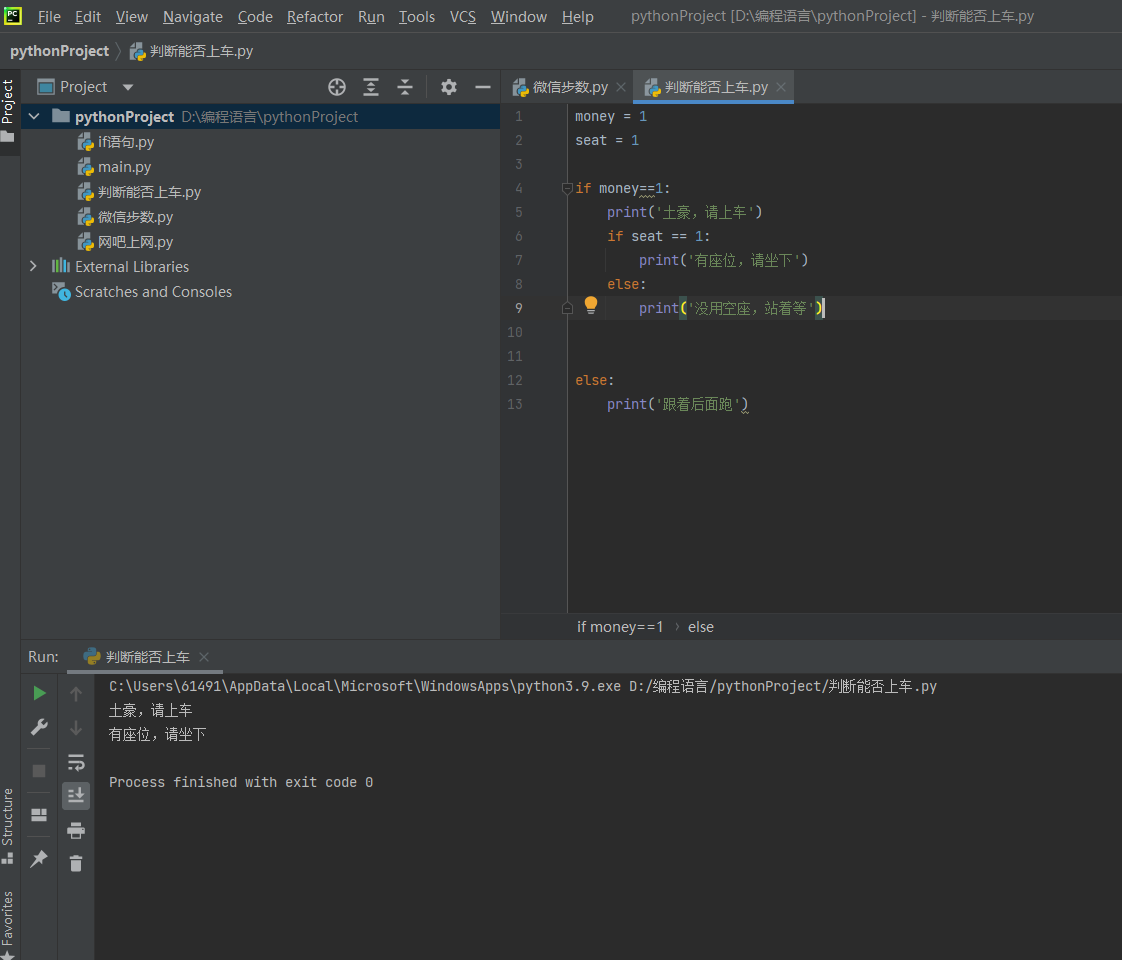1122x960 pixels.
Task: Close the 判断能否上车.py editor tab
Action: [x=781, y=87]
